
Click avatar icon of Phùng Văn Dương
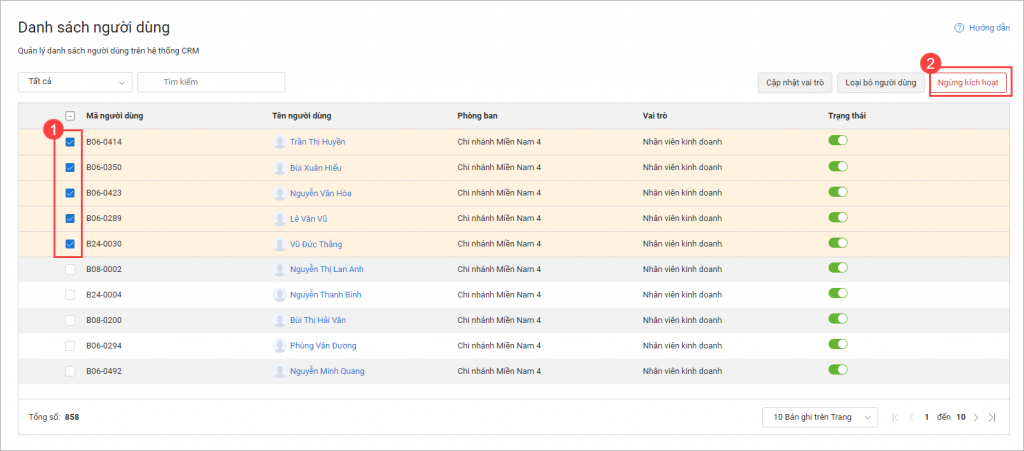point(280,346)
